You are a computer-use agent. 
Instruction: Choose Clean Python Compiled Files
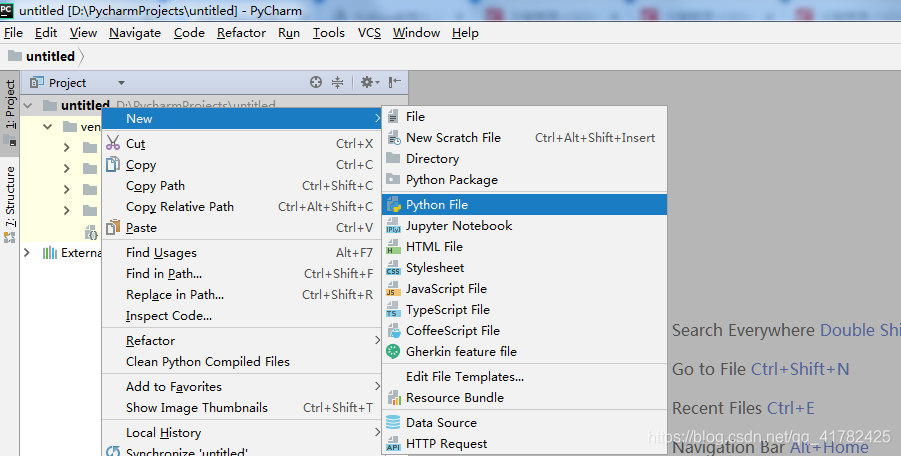pos(242,362)
